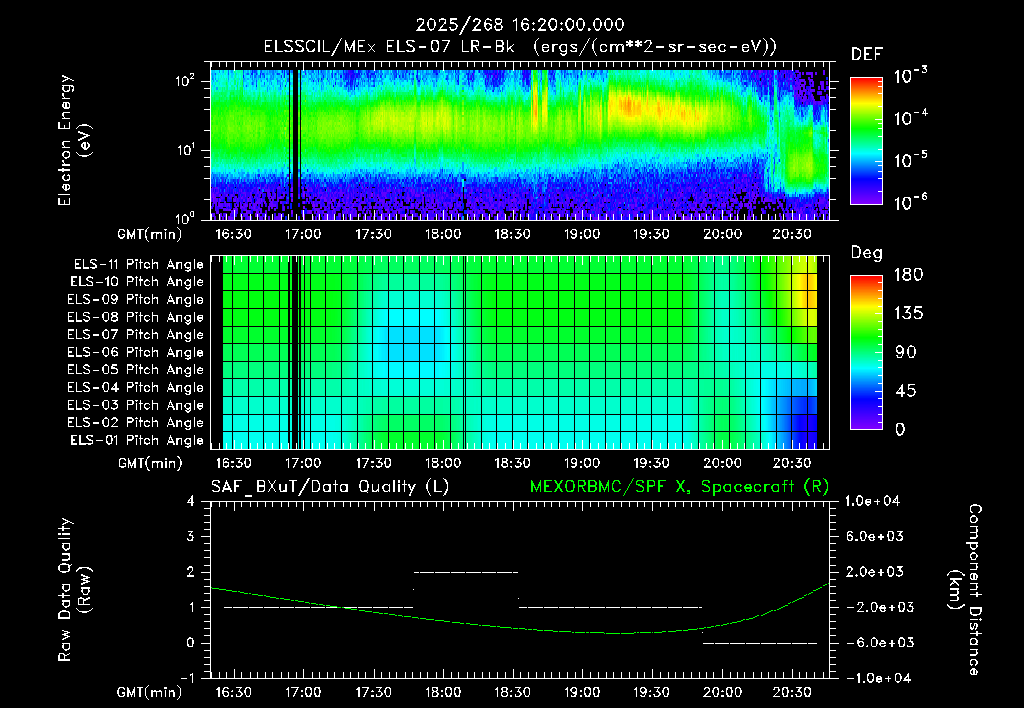Image resolution: width=1024 pixels, height=708 pixels.
Task: Click the Electron Energy (eV) axis label
Action: point(75,140)
